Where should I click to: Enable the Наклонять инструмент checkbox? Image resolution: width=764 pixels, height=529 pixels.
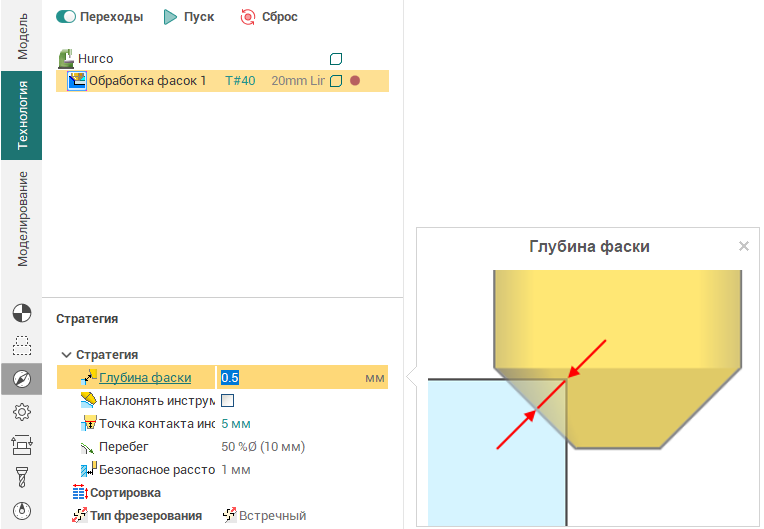click(x=227, y=401)
